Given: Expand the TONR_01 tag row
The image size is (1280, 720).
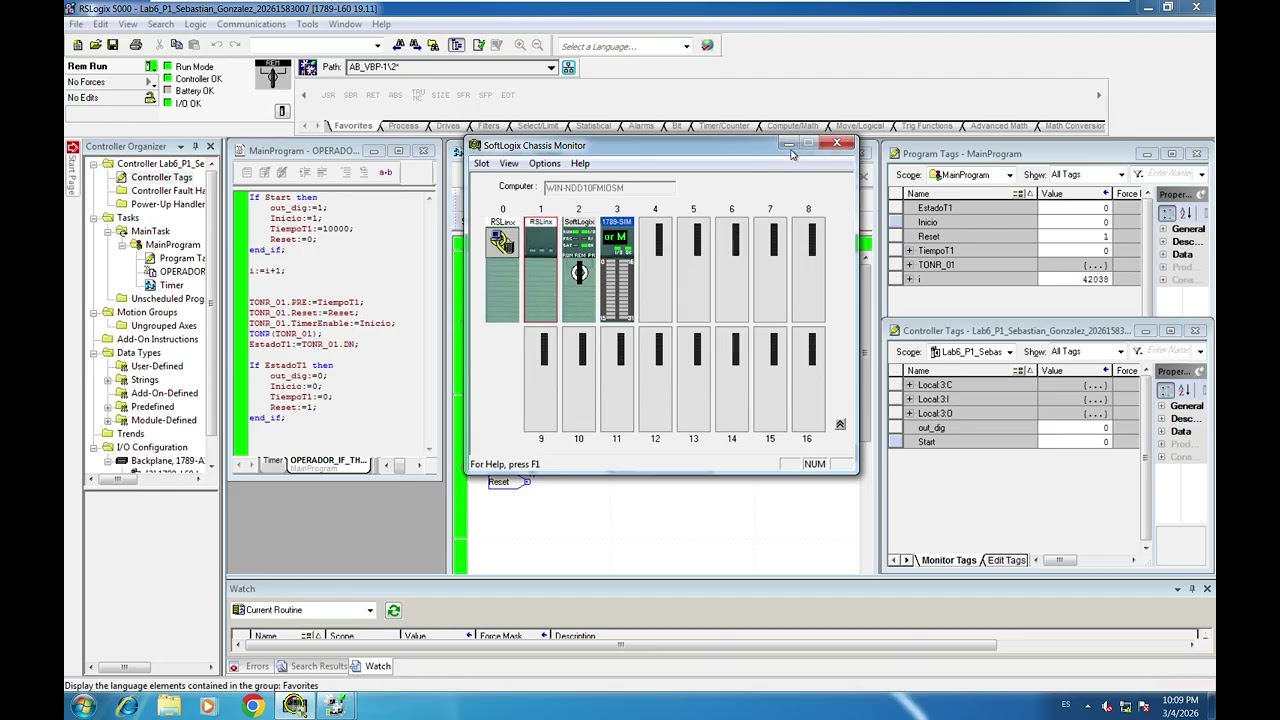Looking at the screenshot, I should 910,265.
